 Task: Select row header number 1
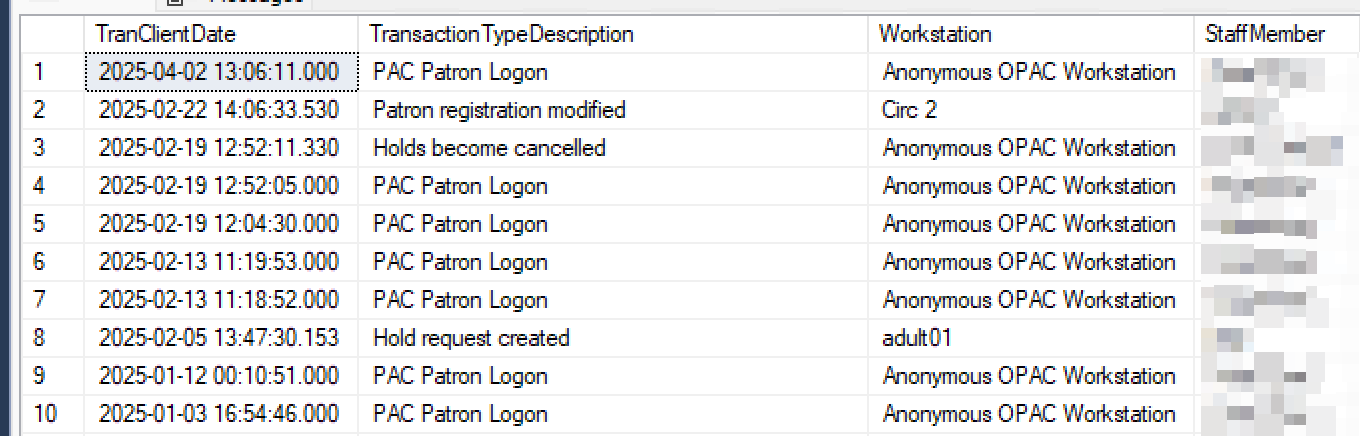(52, 72)
